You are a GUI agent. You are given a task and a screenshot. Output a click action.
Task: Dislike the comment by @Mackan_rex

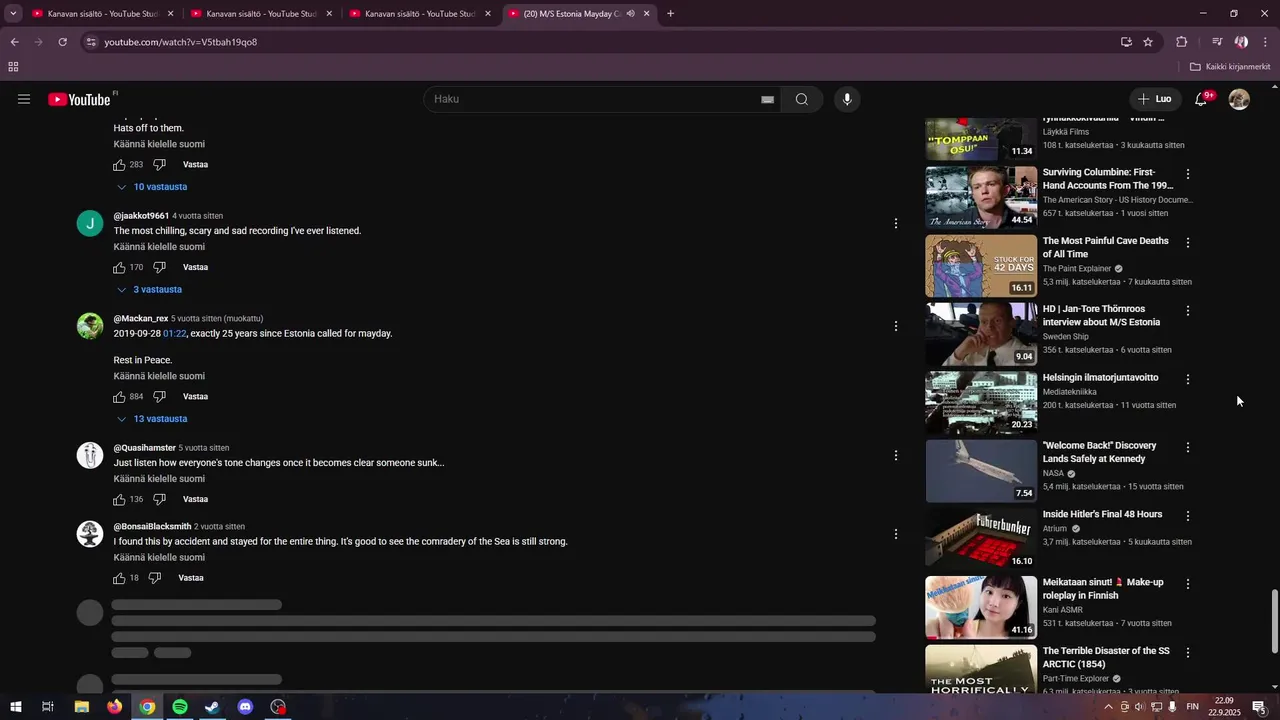pos(159,397)
